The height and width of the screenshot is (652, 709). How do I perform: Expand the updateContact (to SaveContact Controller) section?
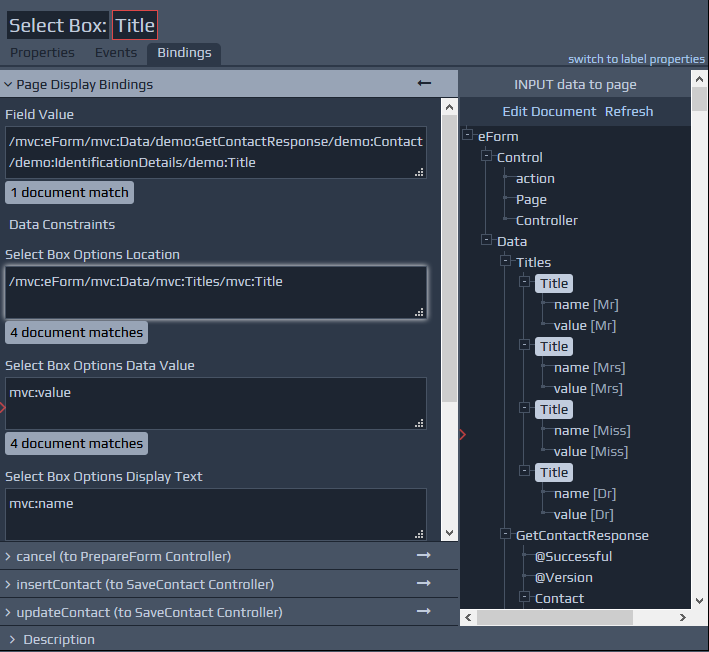tap(8, 612)
